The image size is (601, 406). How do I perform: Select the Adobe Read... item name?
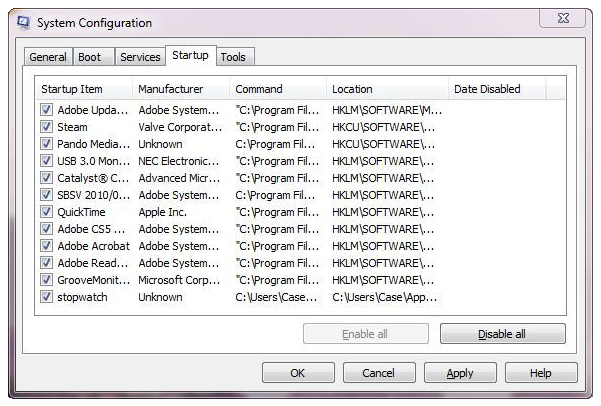[x=93, y=263]
